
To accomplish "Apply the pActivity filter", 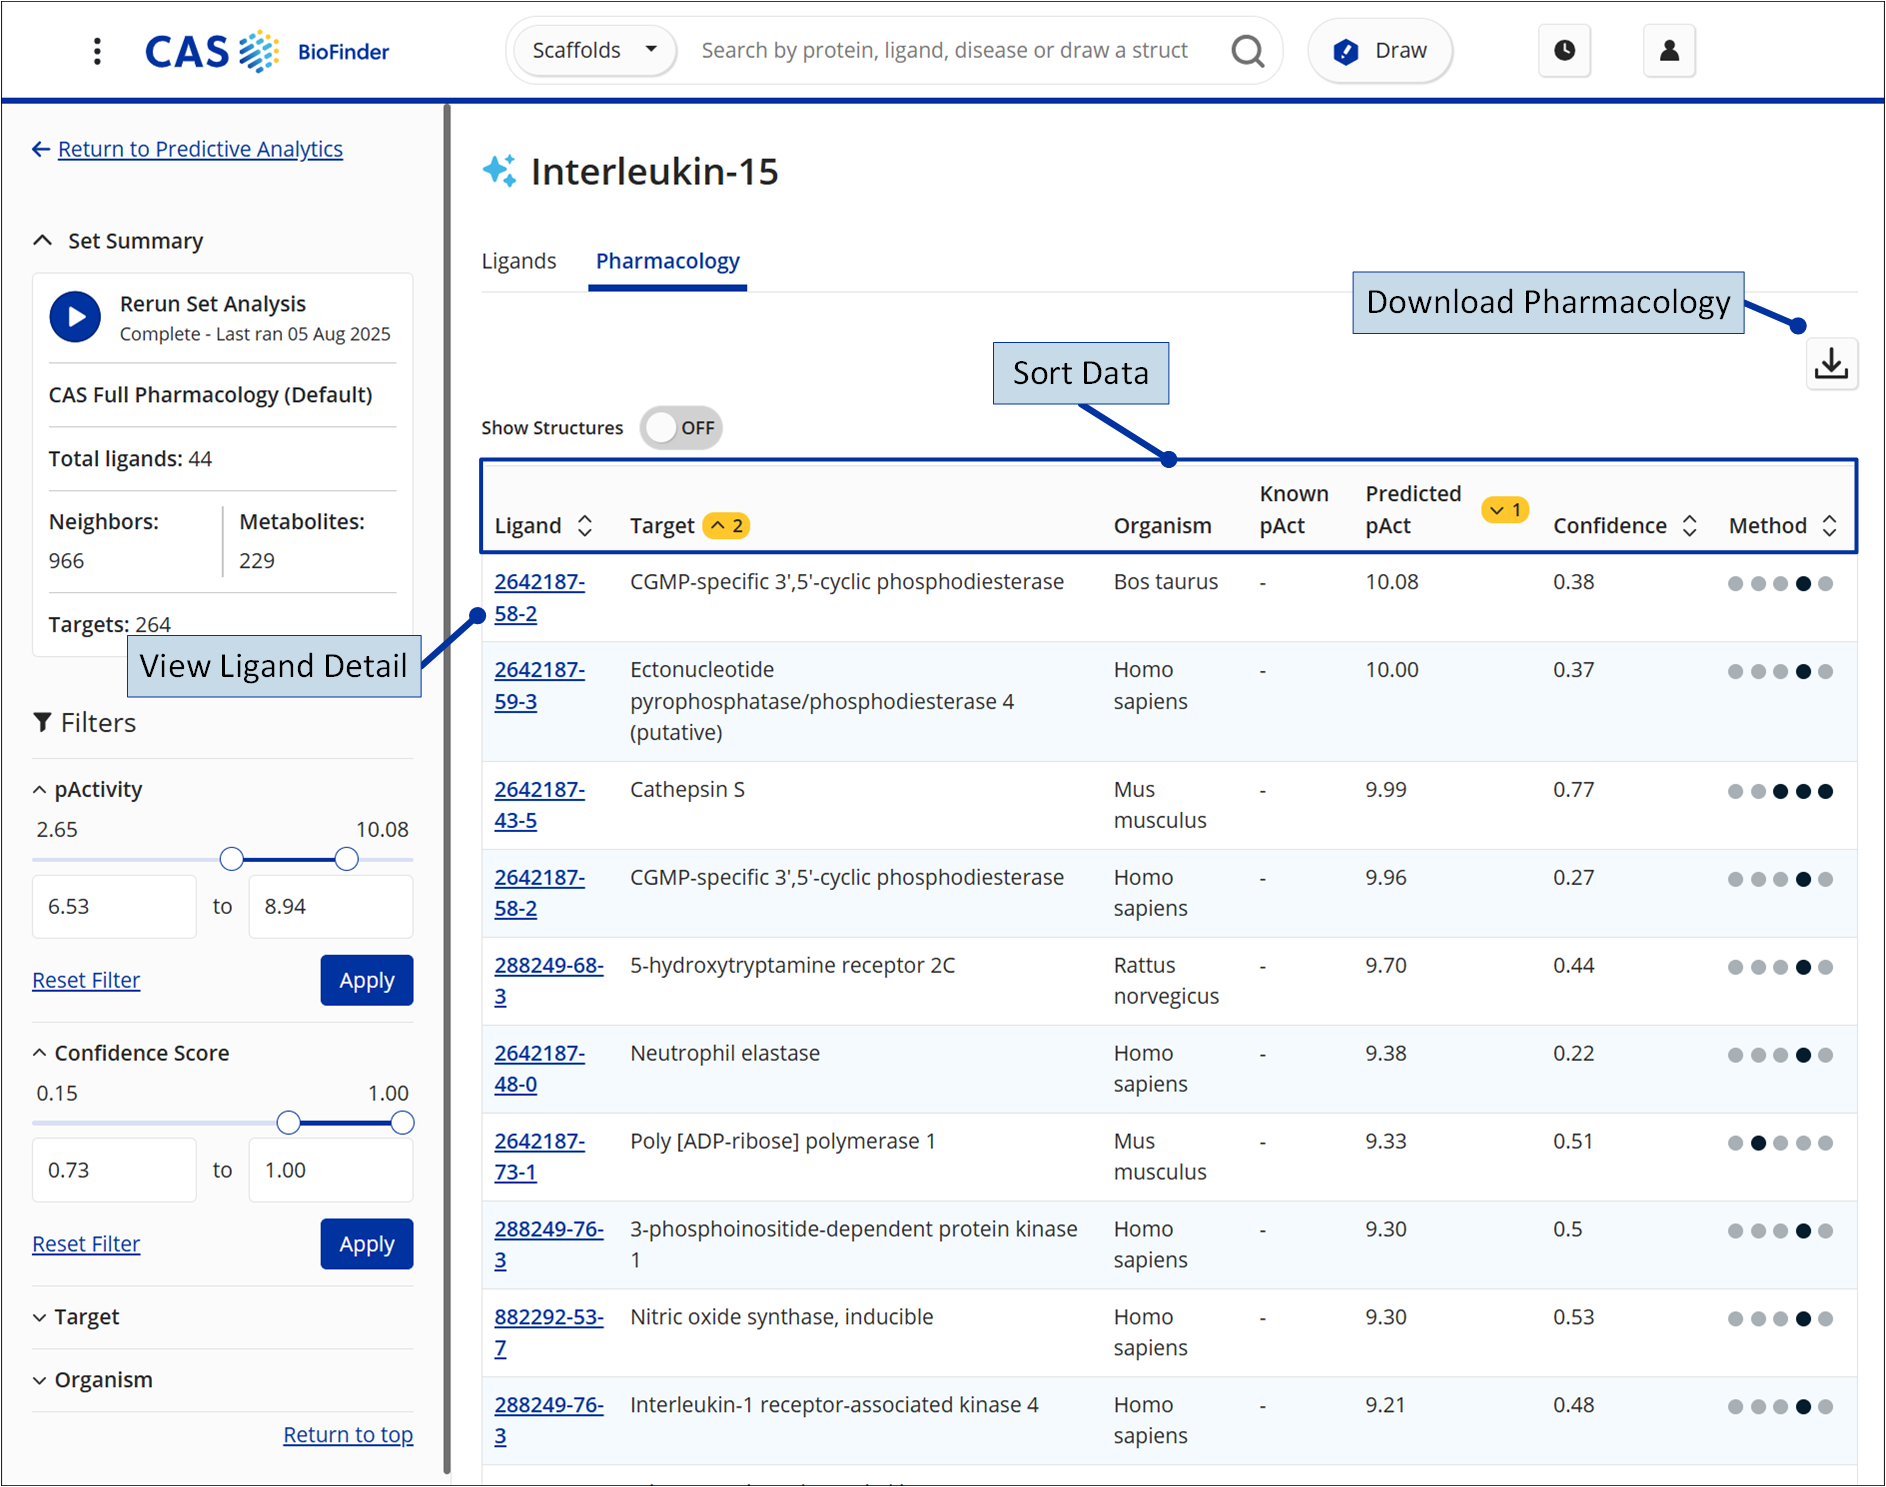I will pos(366,980).
